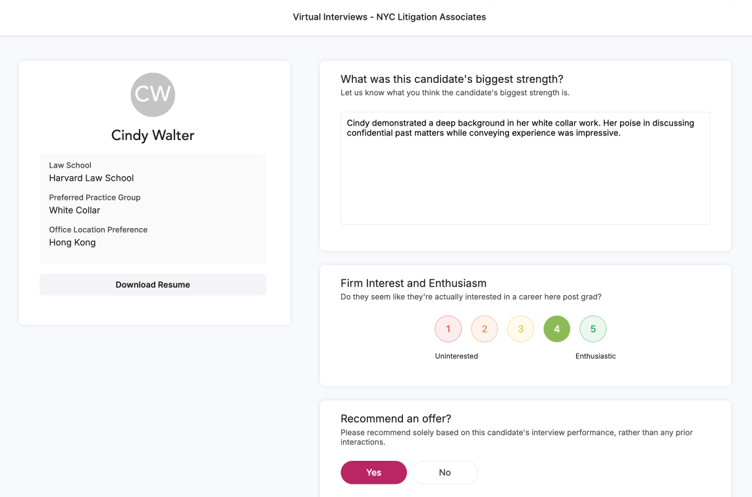Click the White Collar practice group value
The width and height of the screenshot is (752, 497).
point(74,210)
